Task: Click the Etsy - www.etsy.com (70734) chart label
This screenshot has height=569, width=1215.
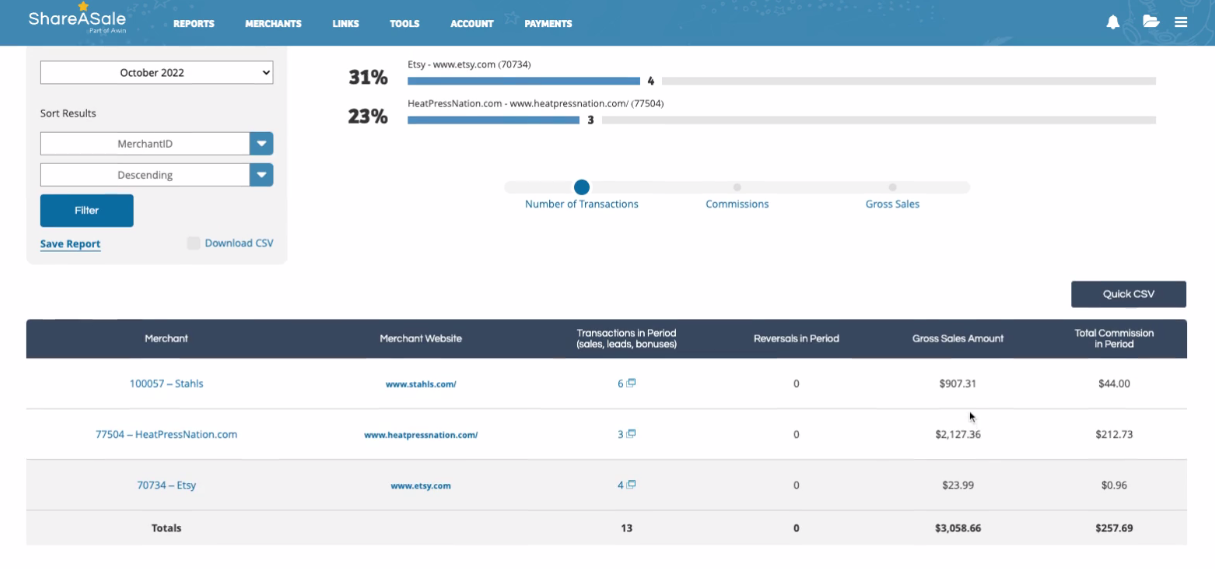Action: coord(469,64)
